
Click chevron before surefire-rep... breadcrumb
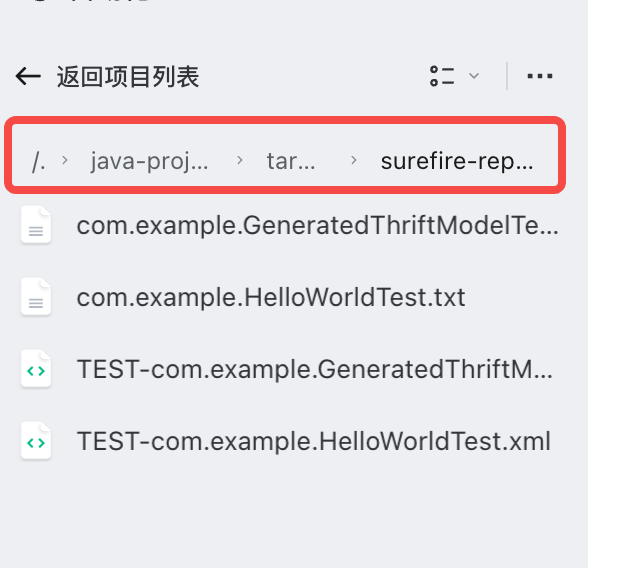click(354, 160)
